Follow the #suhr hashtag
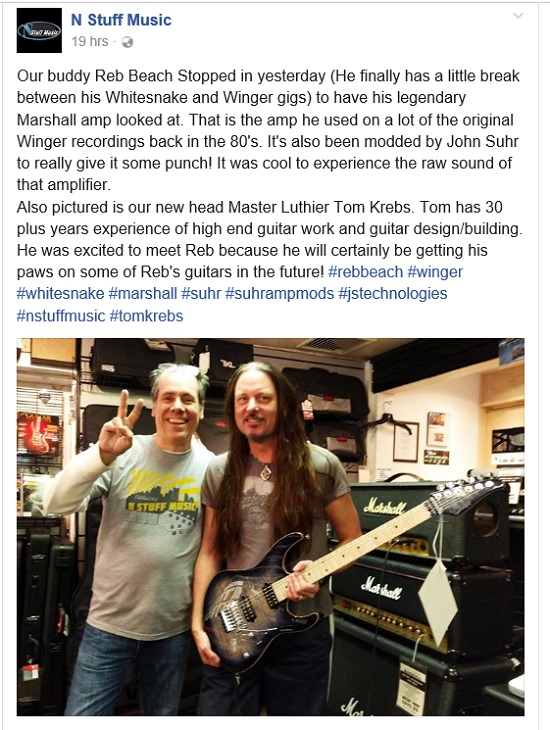 [x=201, y=293]
